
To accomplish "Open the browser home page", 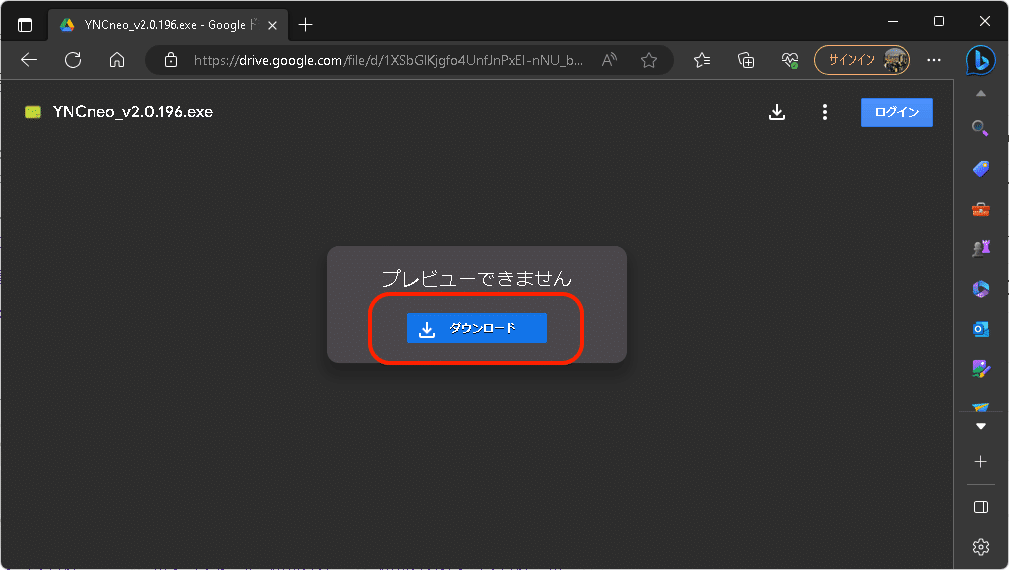I will pos(116,60).
